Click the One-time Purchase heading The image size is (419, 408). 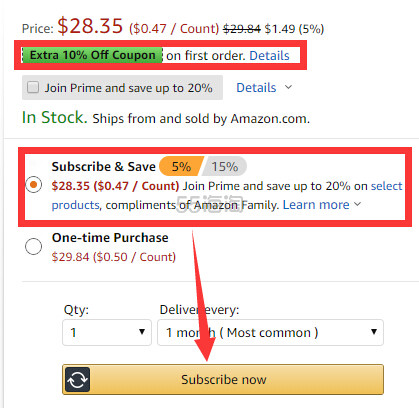pyautogui.click(x=110, y=238)
